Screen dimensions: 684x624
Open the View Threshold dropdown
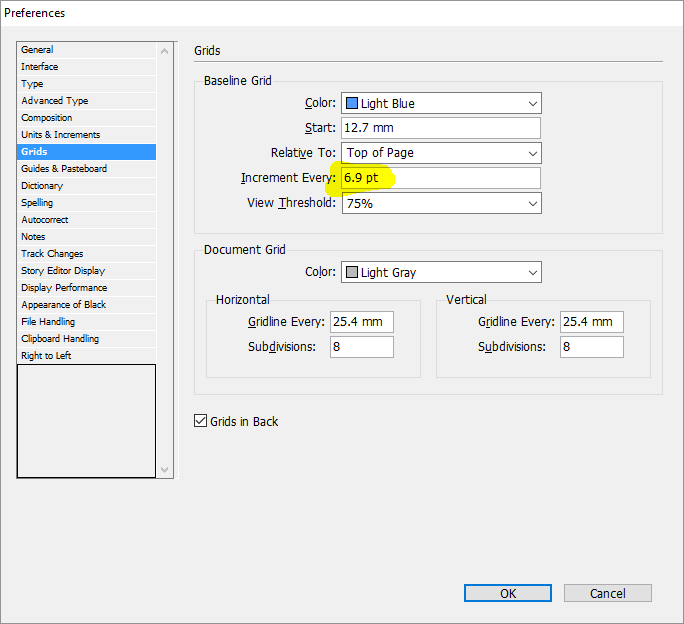441,203
